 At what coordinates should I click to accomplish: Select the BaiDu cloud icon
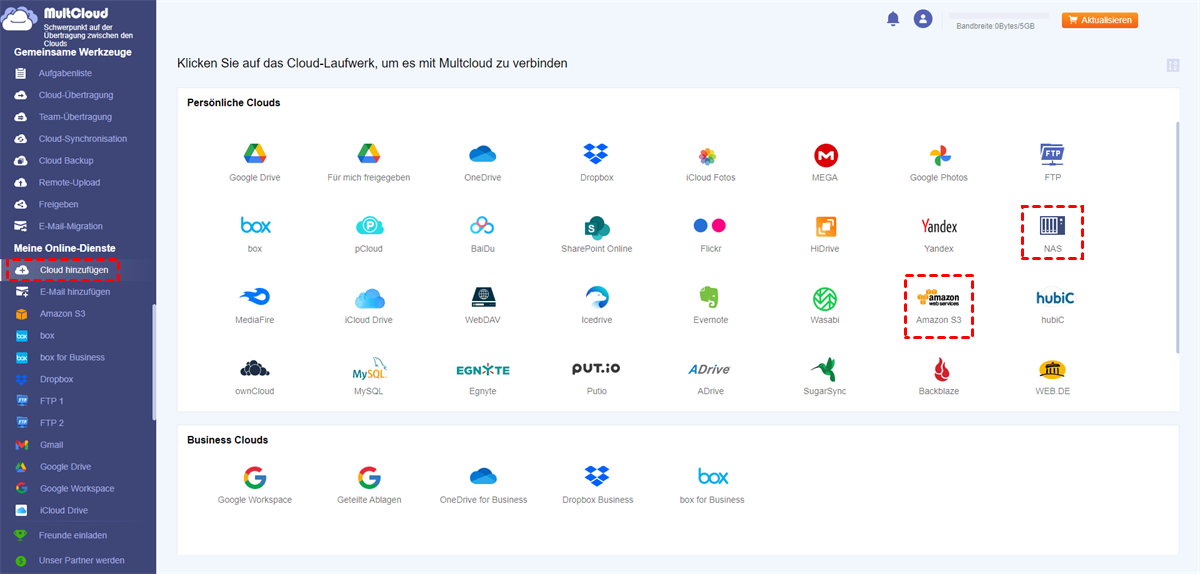483,226
